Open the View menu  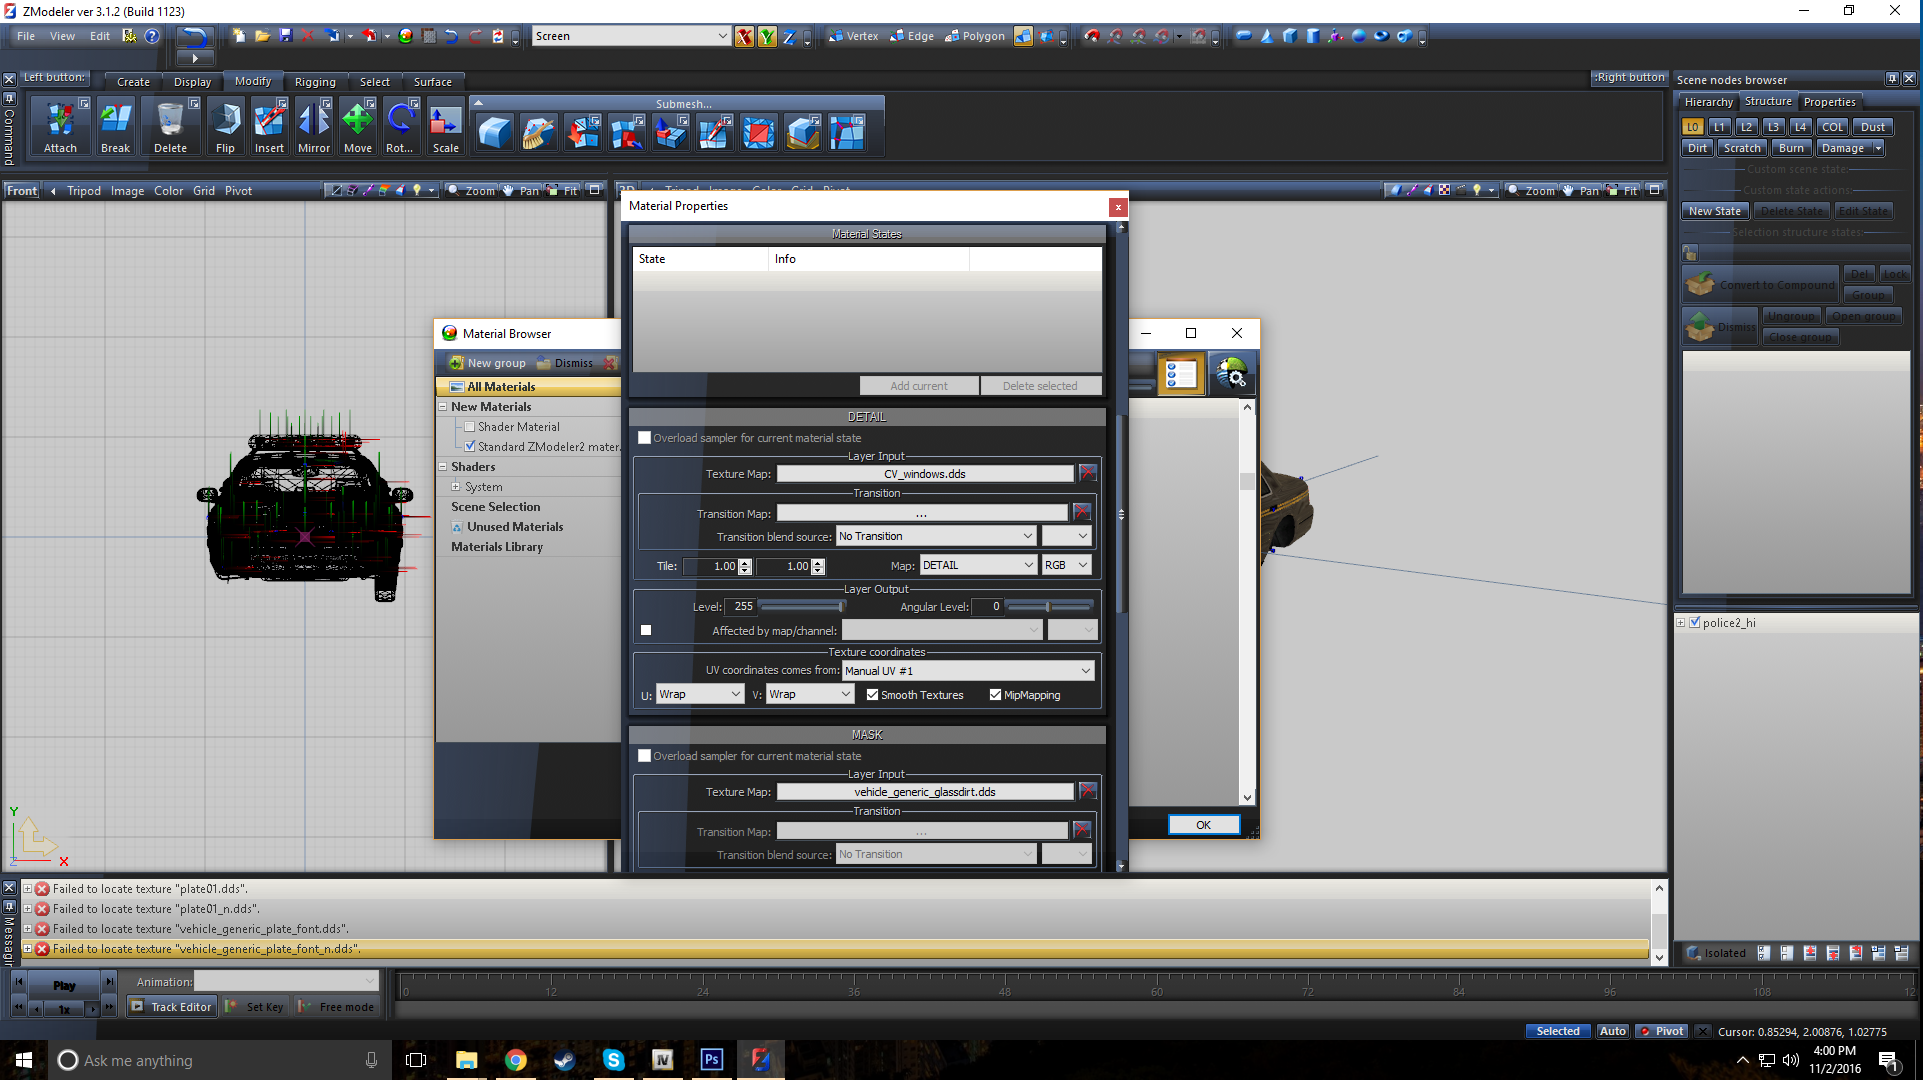(x=62, y=36)
